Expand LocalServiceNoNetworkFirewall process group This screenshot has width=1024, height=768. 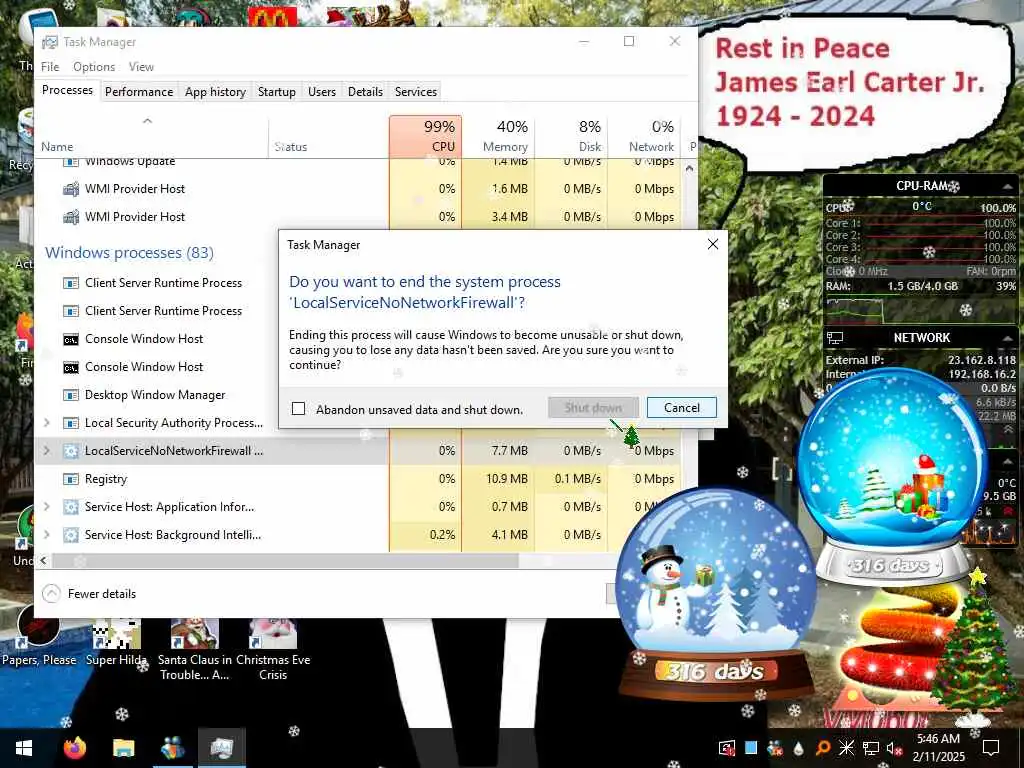[46, 451]
